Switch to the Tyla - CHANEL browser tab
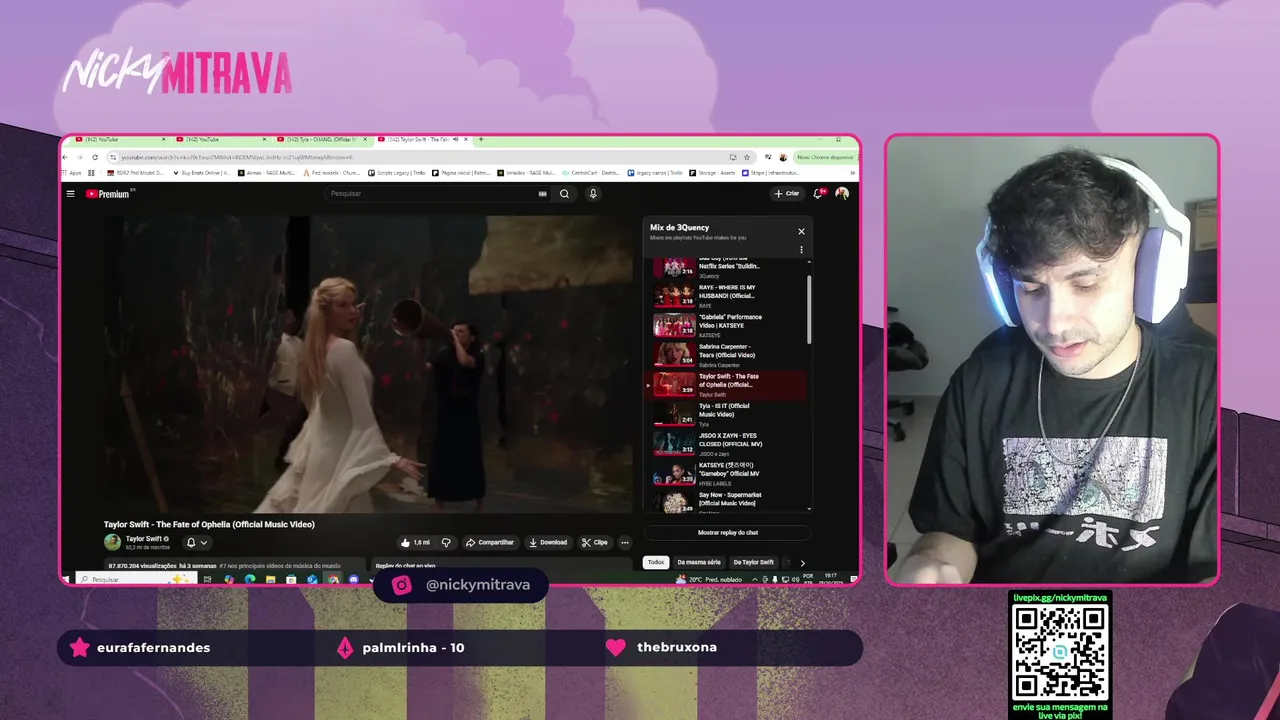1280x720 pixels. [x=320, y=140]
